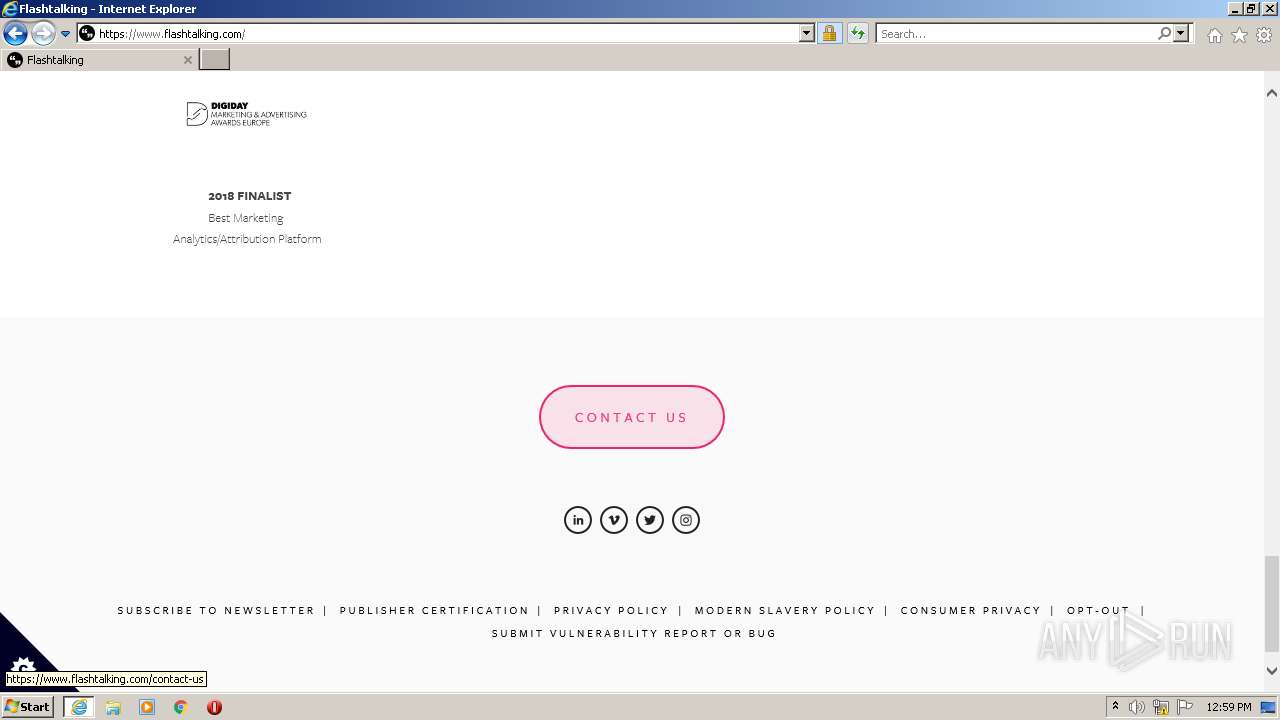Open Subscribe to Newsletter link
The image size is (1280, 720).
216,610
